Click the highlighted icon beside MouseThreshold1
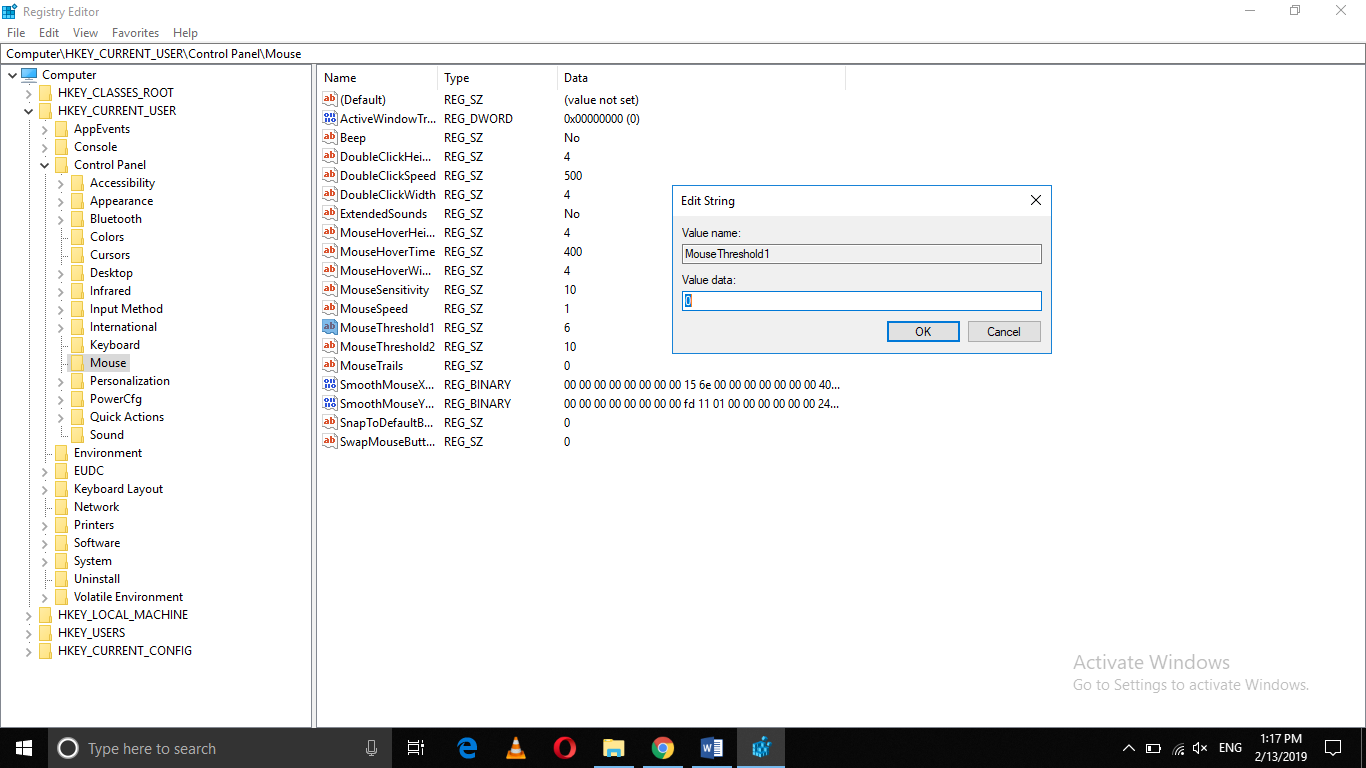The image size is (1366, 768). click(329, 327)
